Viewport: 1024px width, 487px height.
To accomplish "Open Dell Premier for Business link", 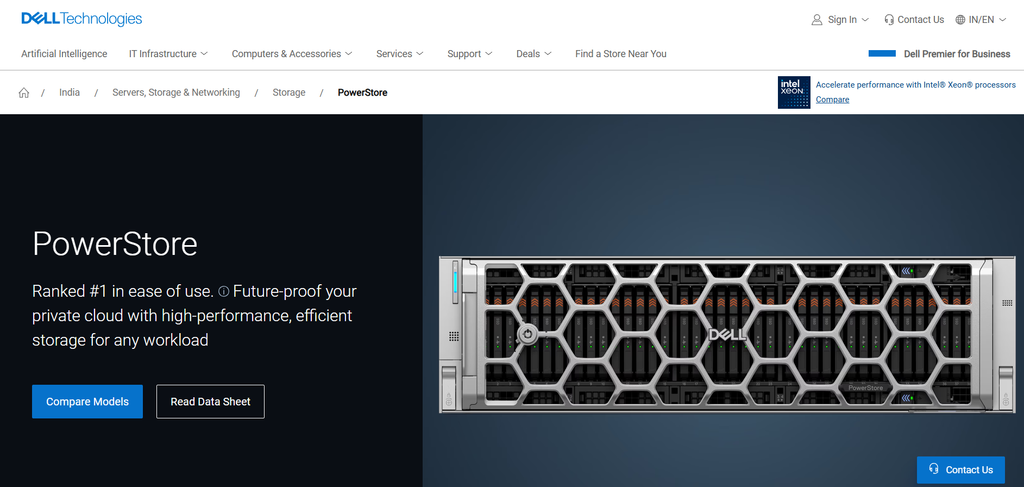I will 957,54.
